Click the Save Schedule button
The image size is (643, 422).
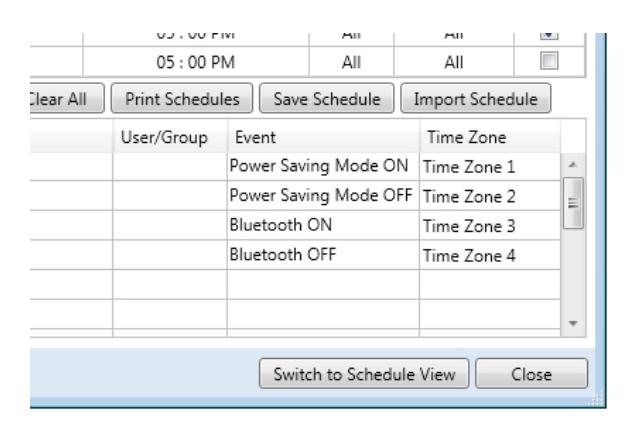tap(327, 98)
